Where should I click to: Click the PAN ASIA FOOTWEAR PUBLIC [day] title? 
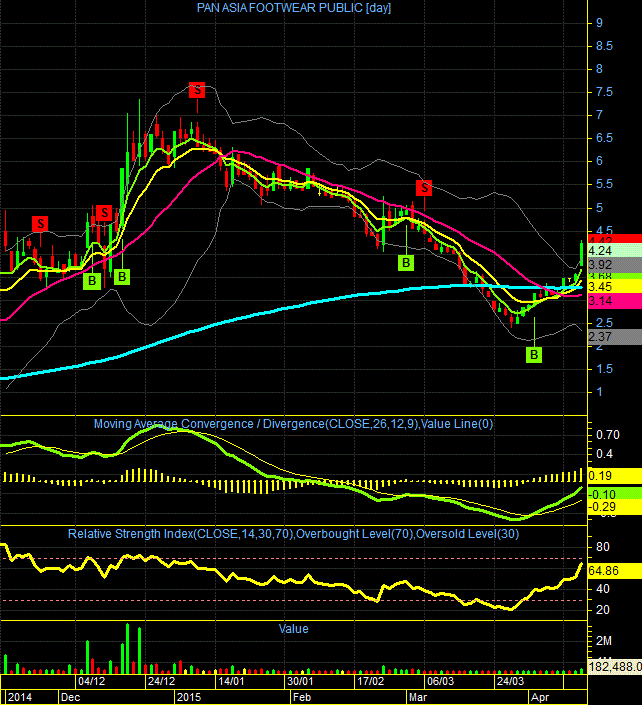click(294, 8)
